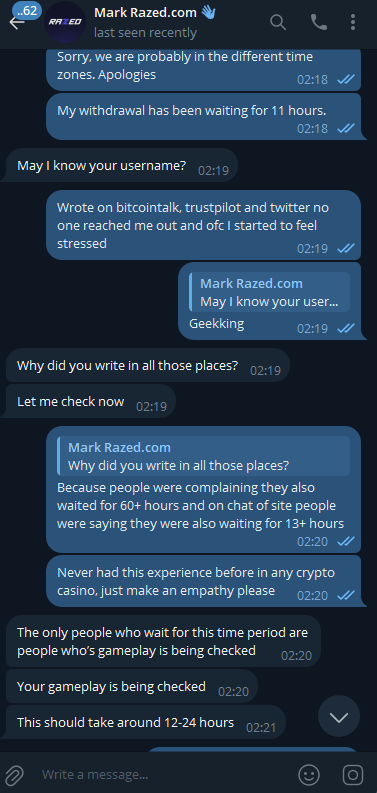
Task: Click 'last seen recently' status text
Action: click(145, 33)
